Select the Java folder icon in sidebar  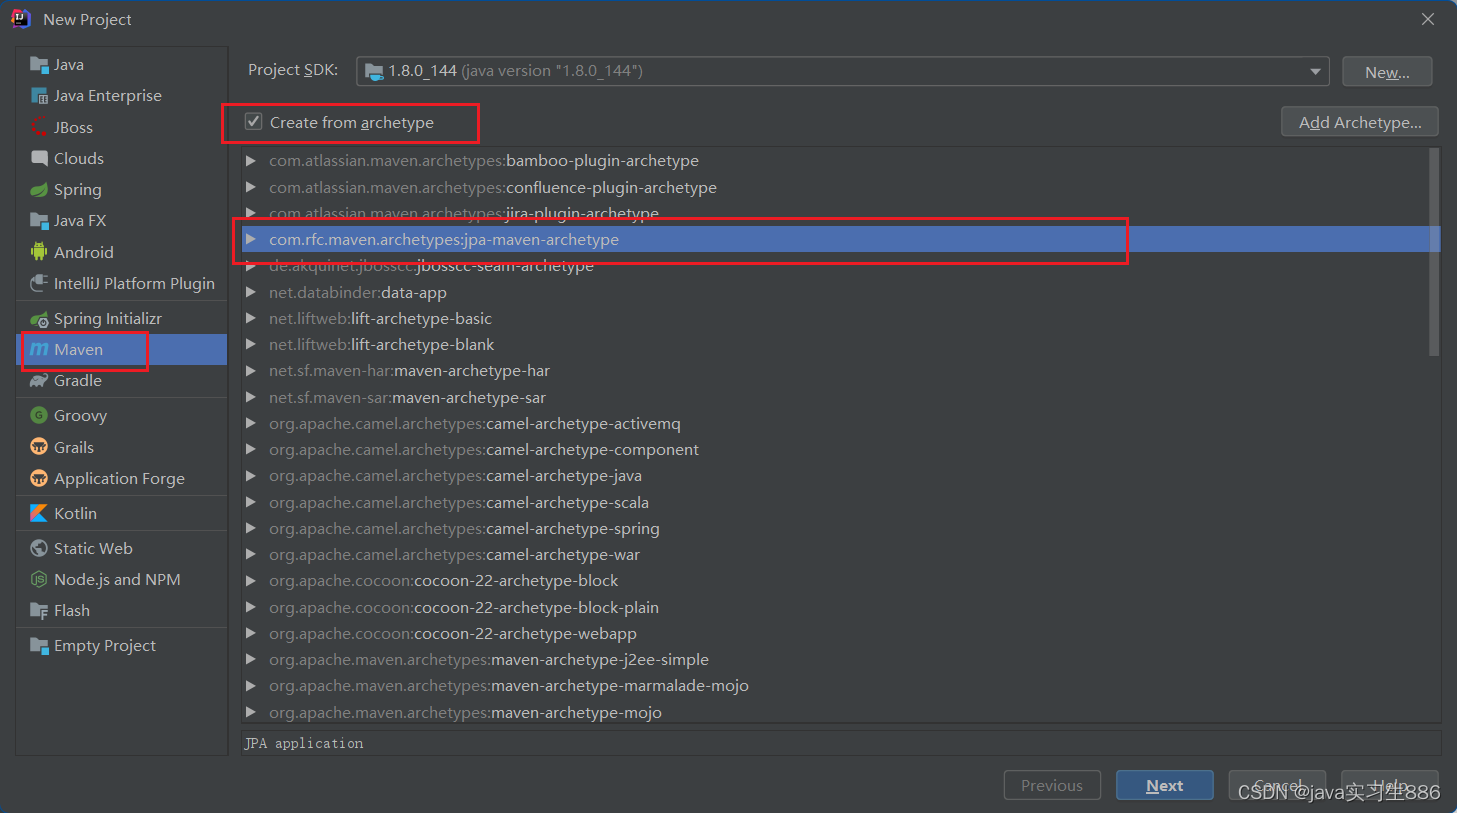[39, 65]
